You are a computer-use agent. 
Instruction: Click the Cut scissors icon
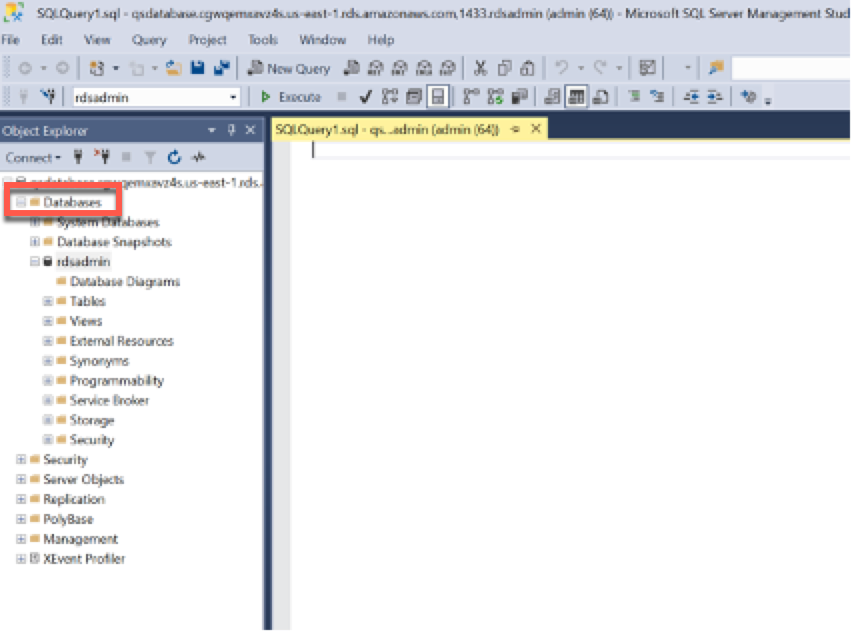480,68
